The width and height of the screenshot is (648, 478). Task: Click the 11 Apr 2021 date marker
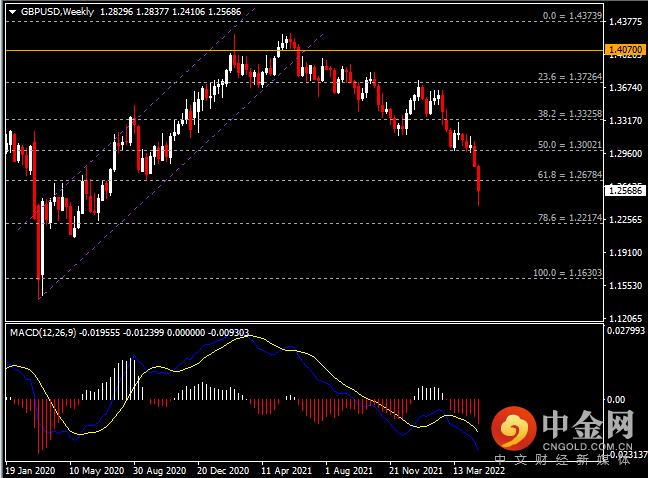286,471
